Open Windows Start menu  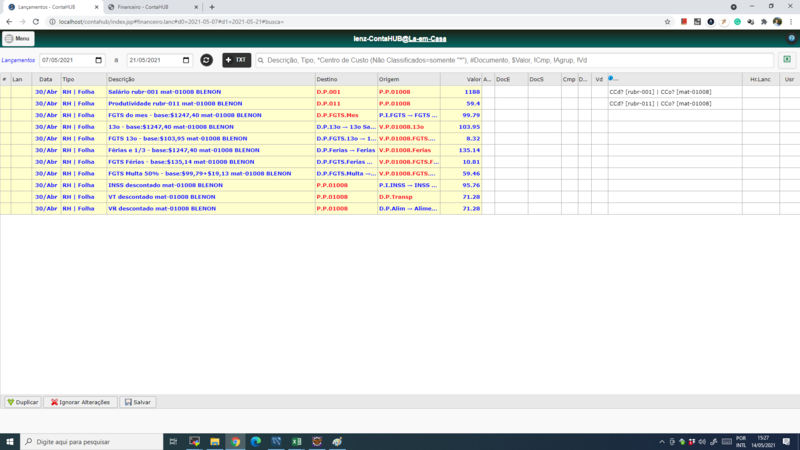pos(10,441)
